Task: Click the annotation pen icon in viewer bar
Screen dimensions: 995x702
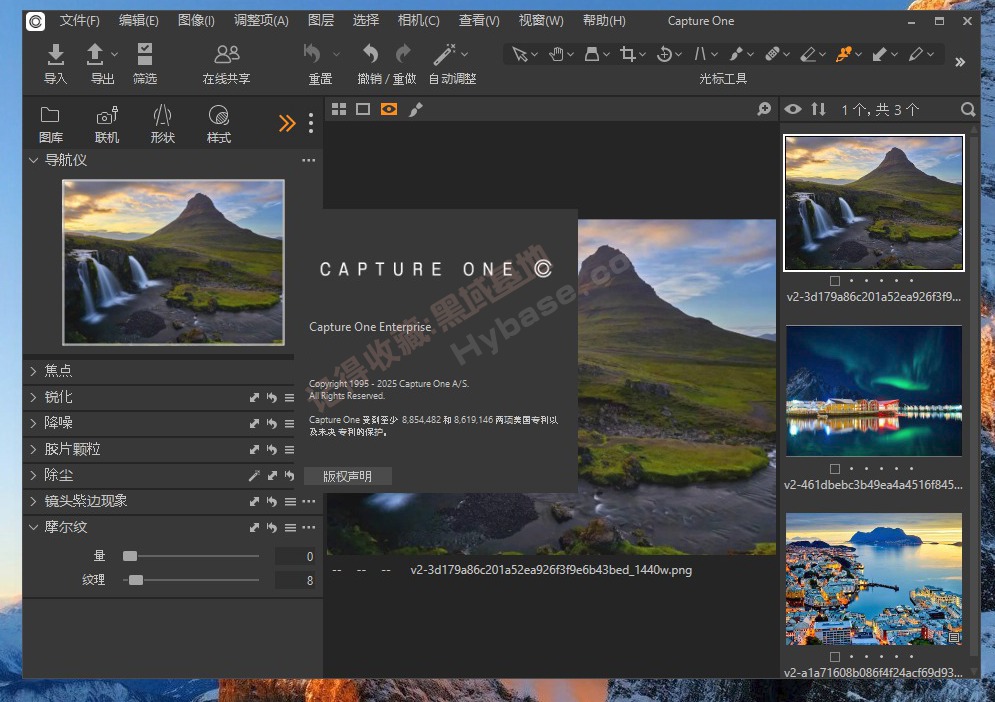Action: 416,109
